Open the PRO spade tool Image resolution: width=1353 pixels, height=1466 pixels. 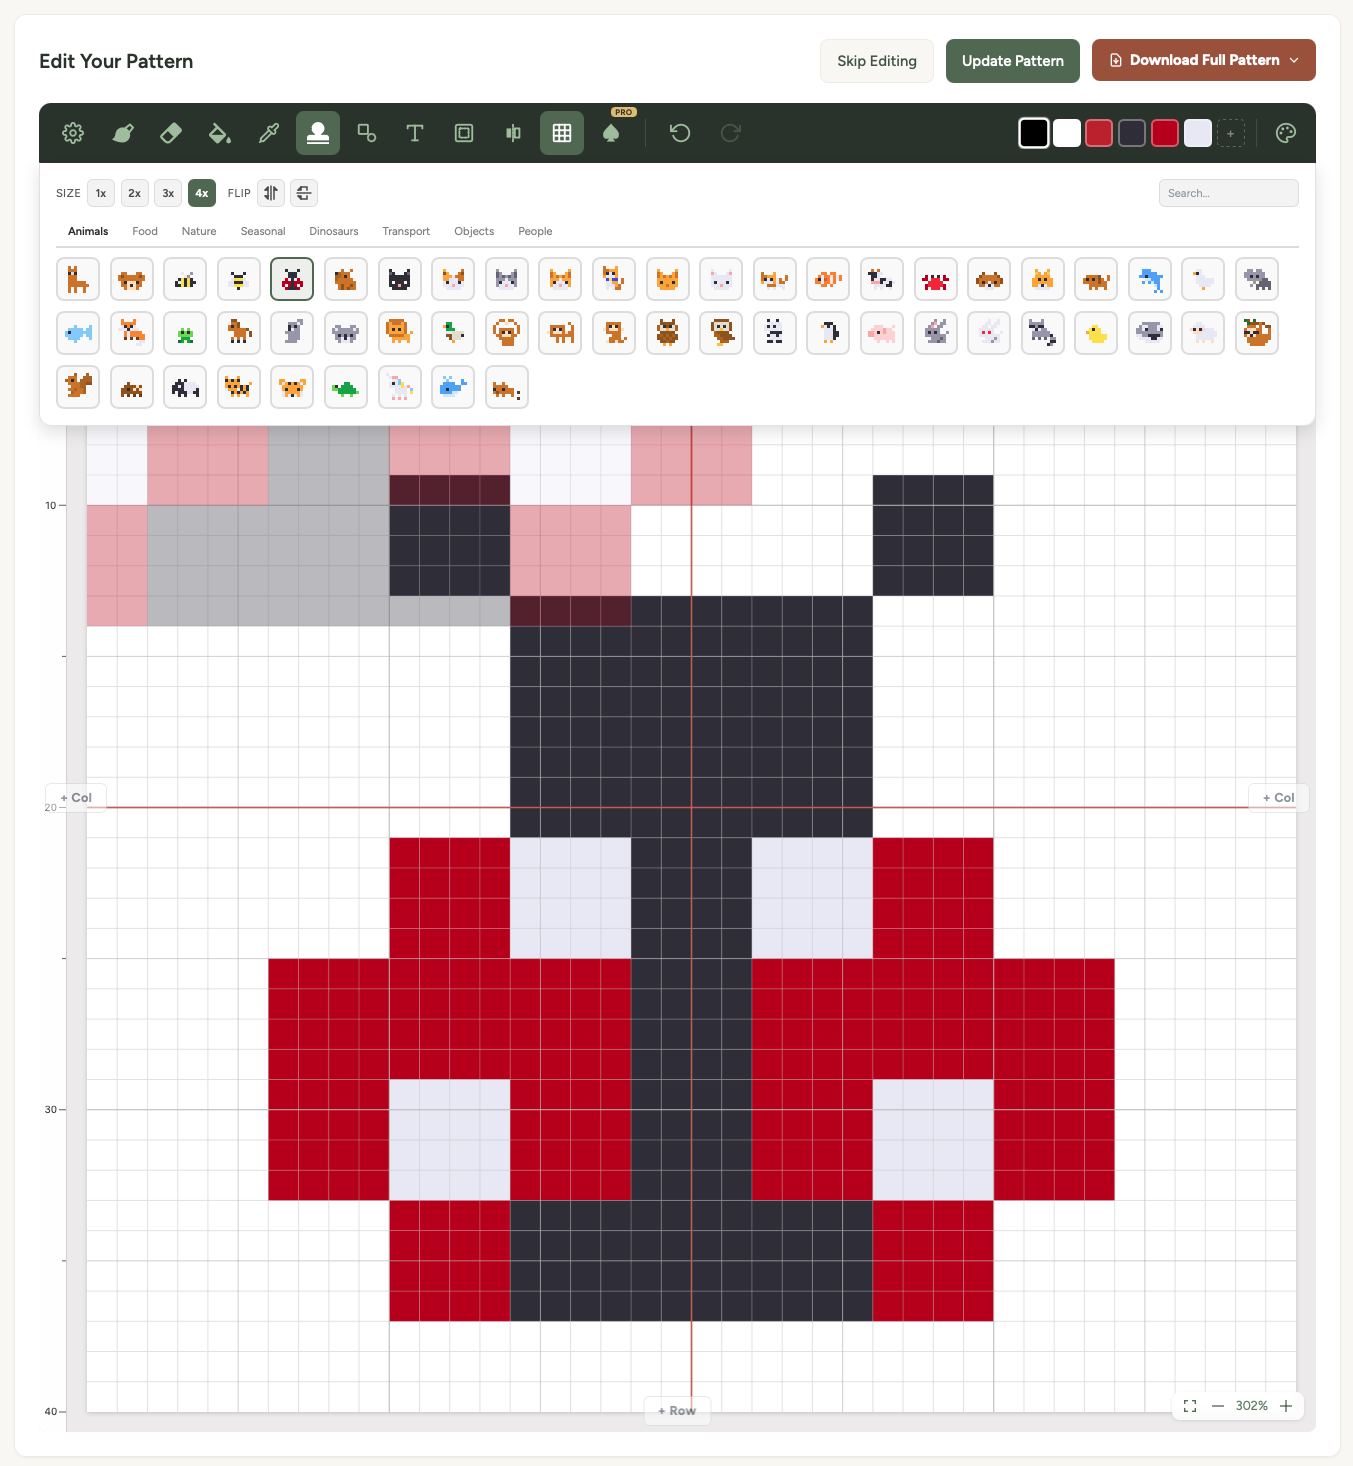tap(611, 133)
